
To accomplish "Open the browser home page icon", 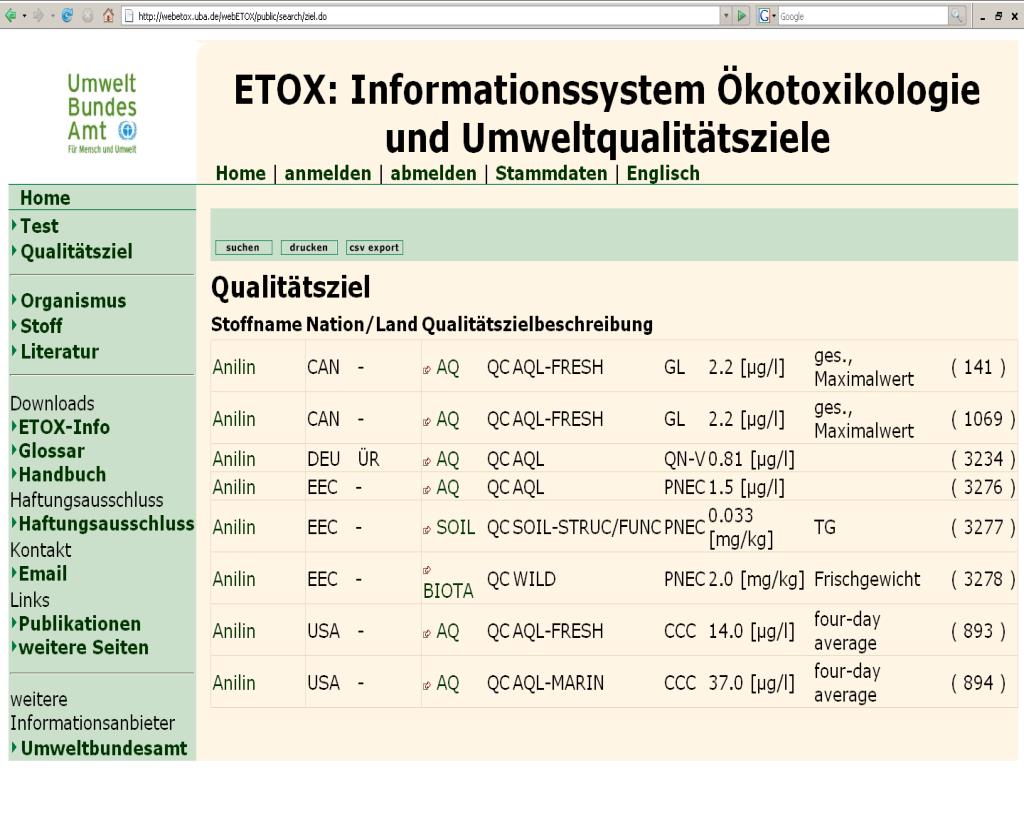I will pos(108,16).
